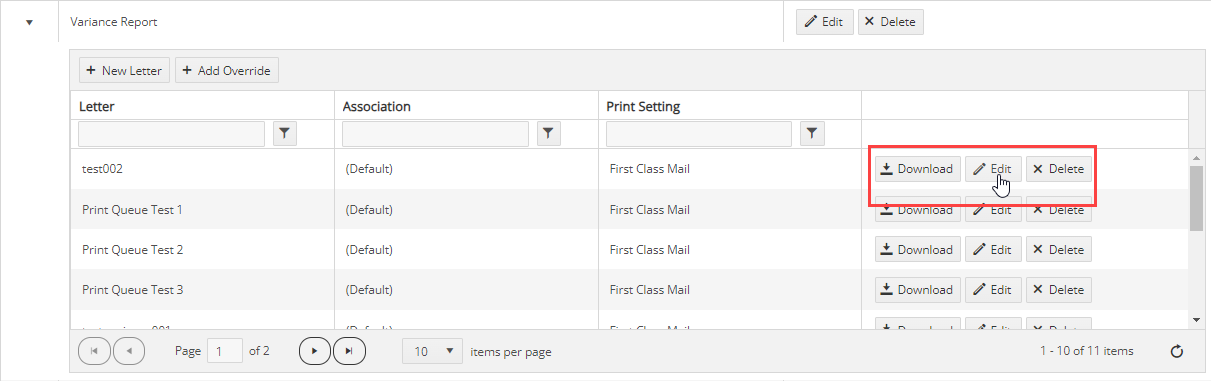The width and height of the screenshot is (1211, 381).
Task: Edit Print Queue Test 2 letter
Action: 993,249
